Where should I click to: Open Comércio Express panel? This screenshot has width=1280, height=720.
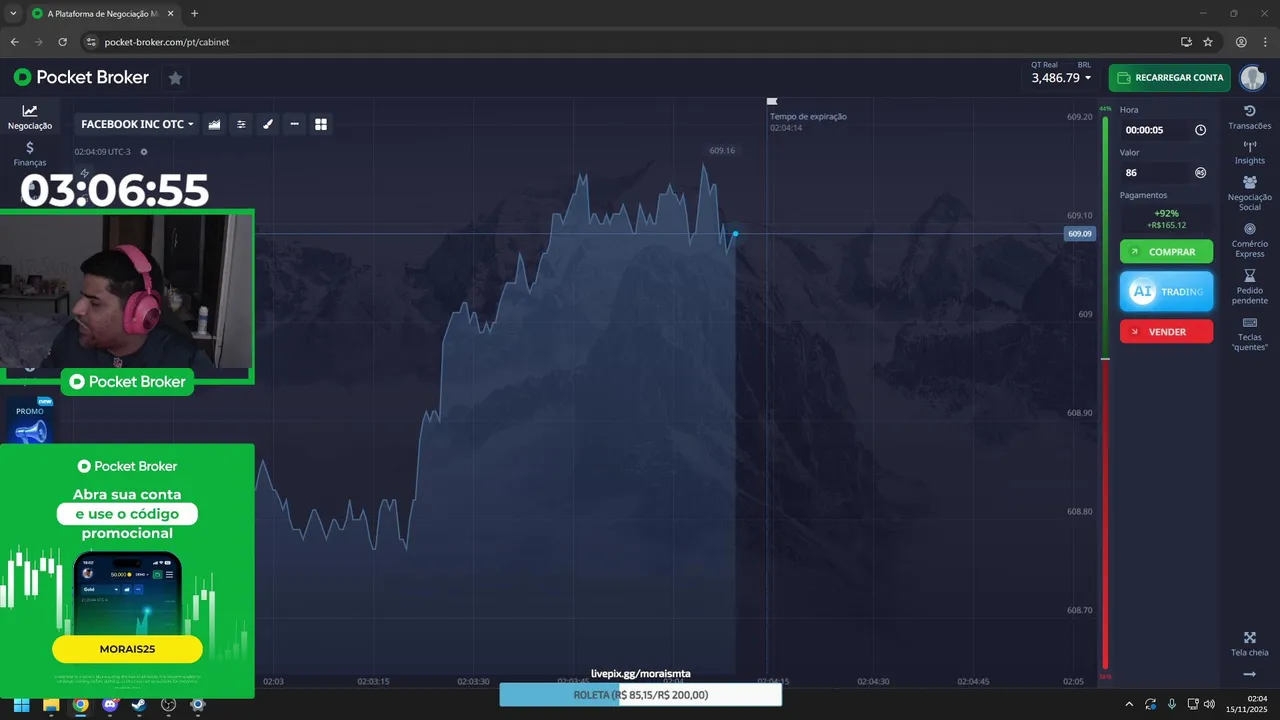click(x=1250, y=240)
